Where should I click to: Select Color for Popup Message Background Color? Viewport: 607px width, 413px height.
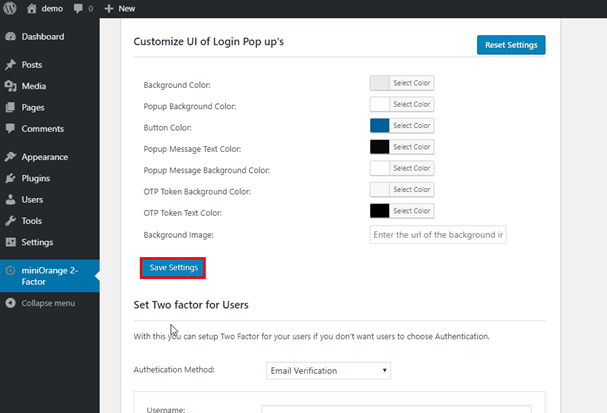point(412,168)
